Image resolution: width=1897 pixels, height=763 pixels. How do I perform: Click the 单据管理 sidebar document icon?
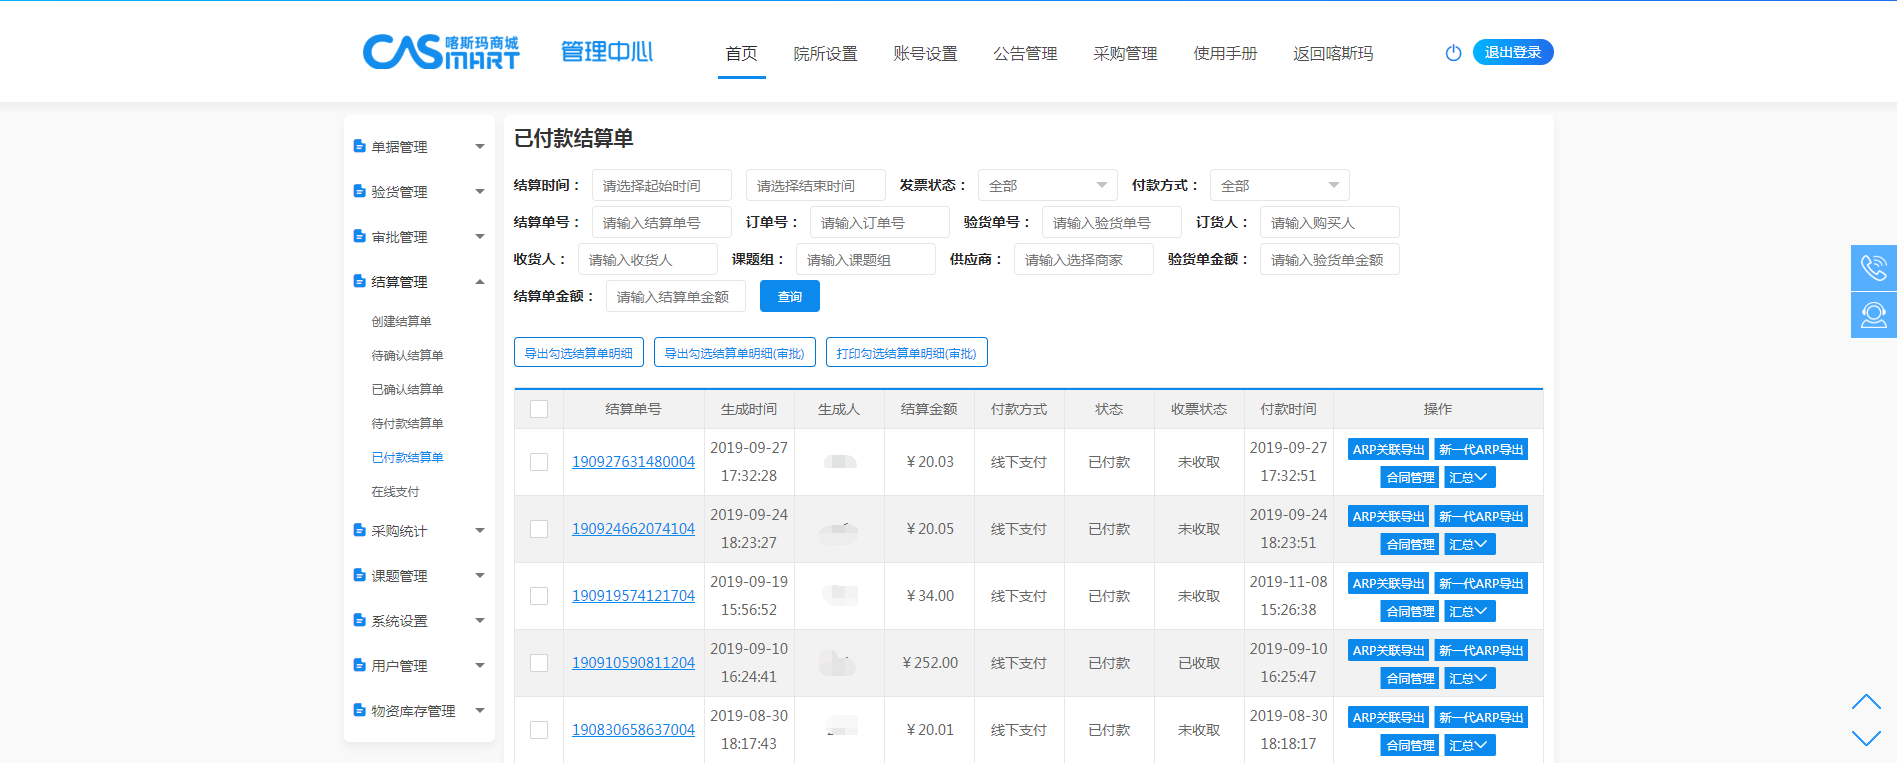359,146
